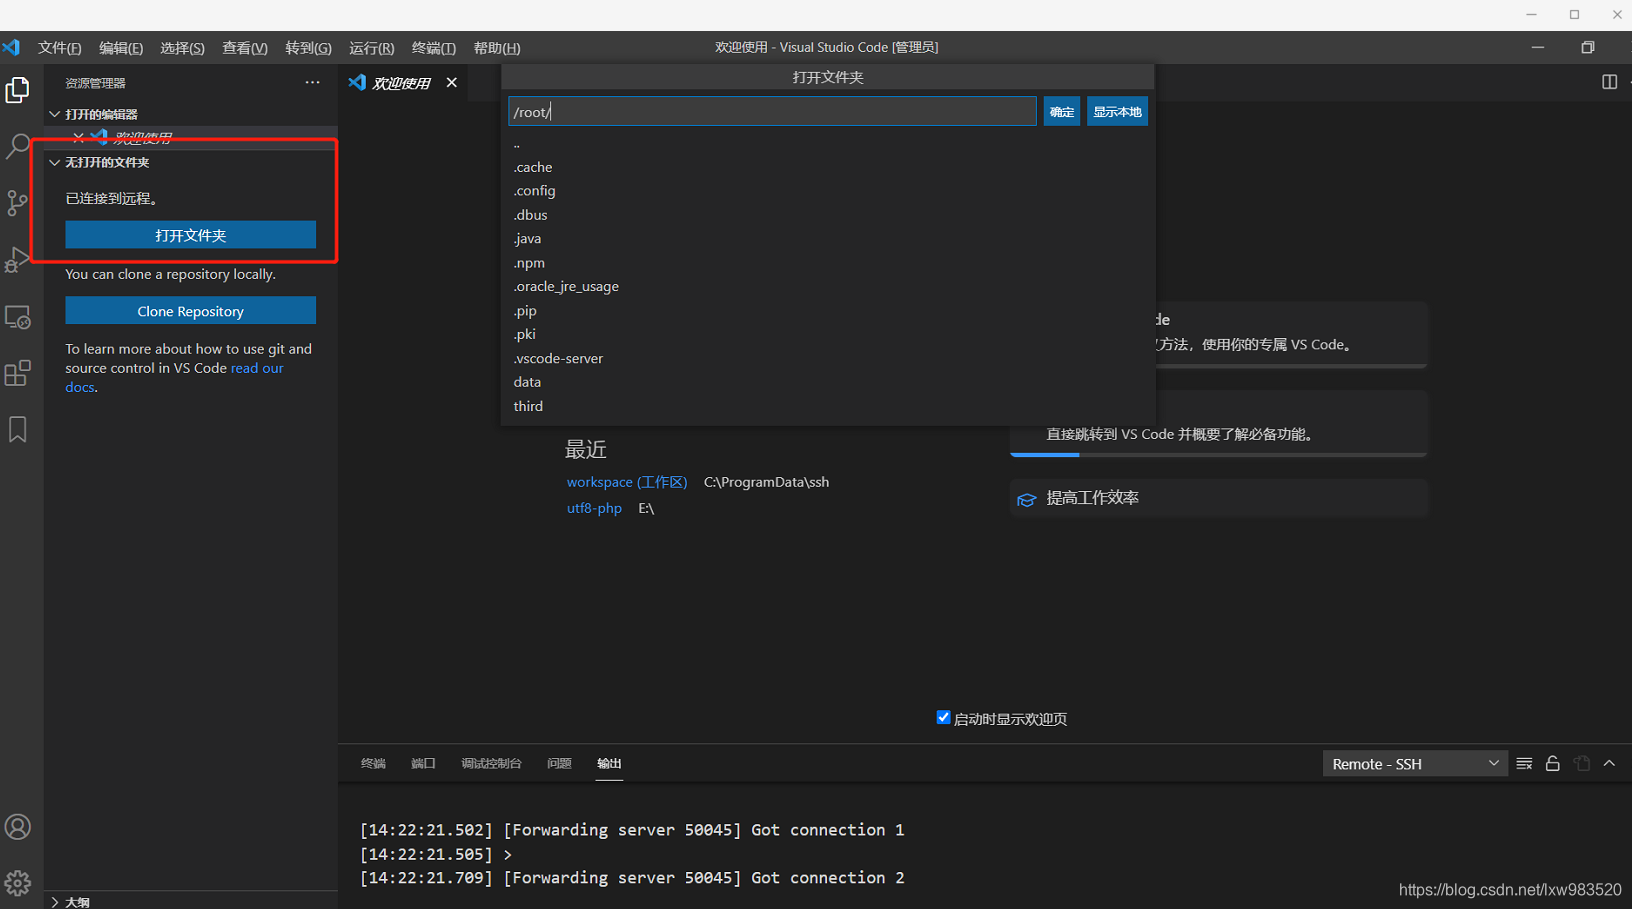Click the Clone Repository button

coord(190,311)
